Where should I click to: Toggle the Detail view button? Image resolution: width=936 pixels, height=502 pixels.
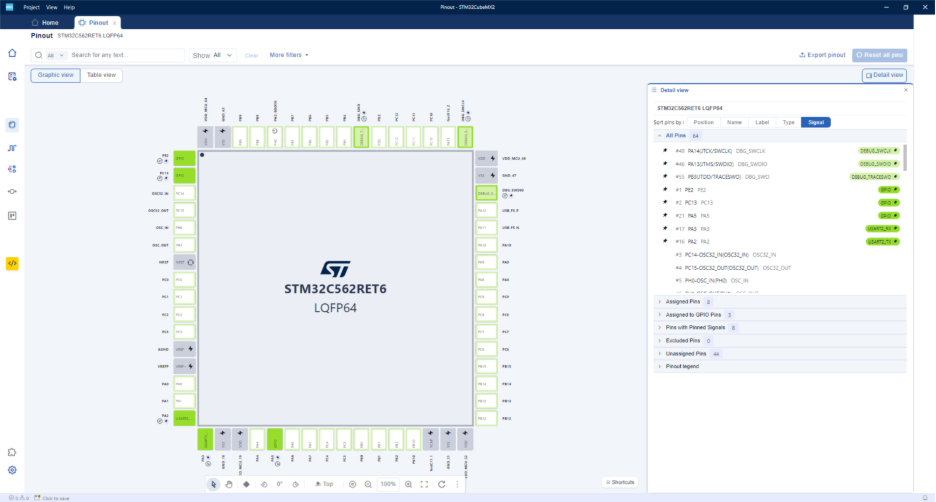click(885, 75)
